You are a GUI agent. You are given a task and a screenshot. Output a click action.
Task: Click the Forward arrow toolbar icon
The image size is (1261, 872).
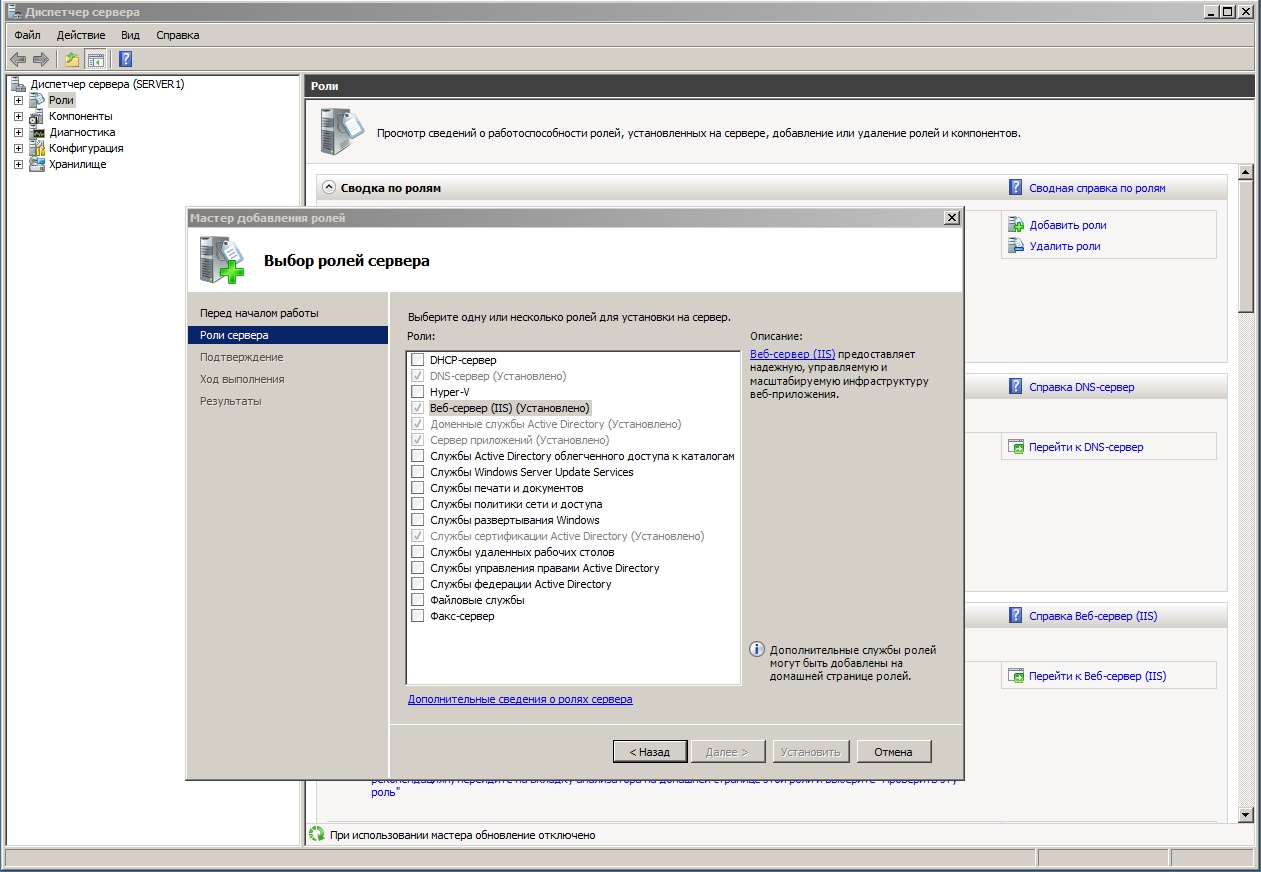point(41,59)
